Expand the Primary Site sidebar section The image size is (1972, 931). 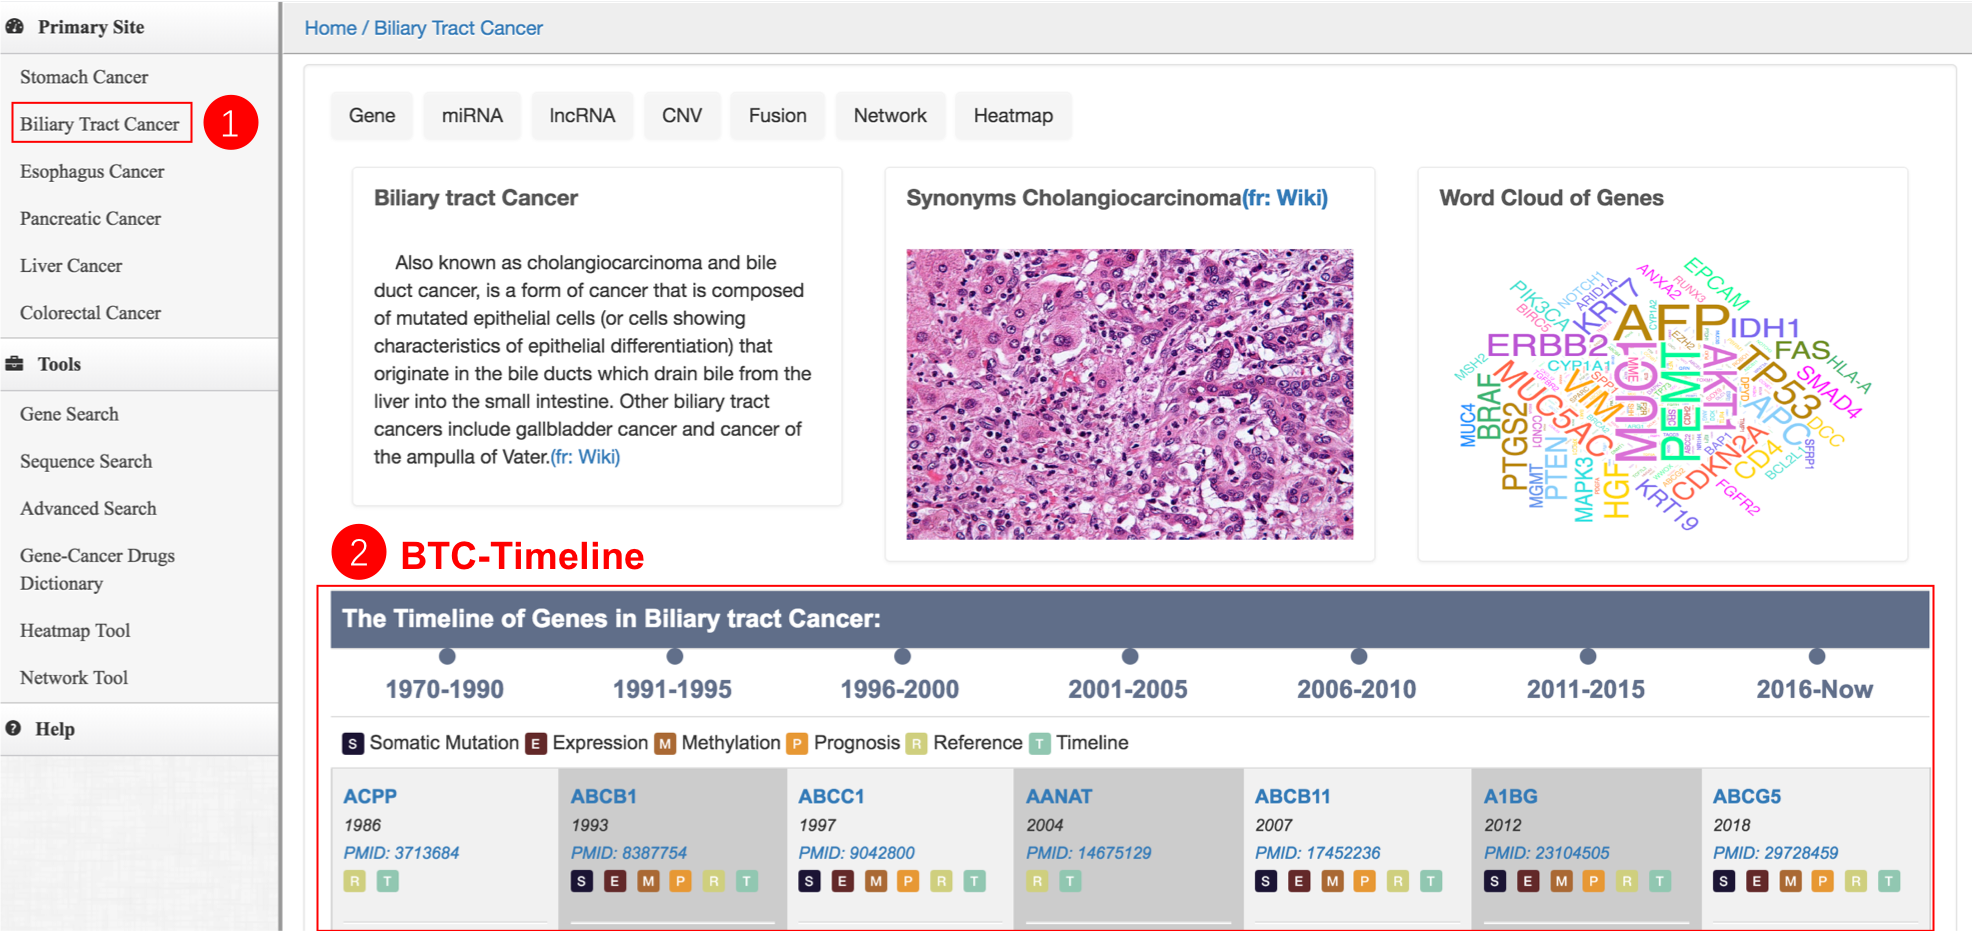[90, 27]
